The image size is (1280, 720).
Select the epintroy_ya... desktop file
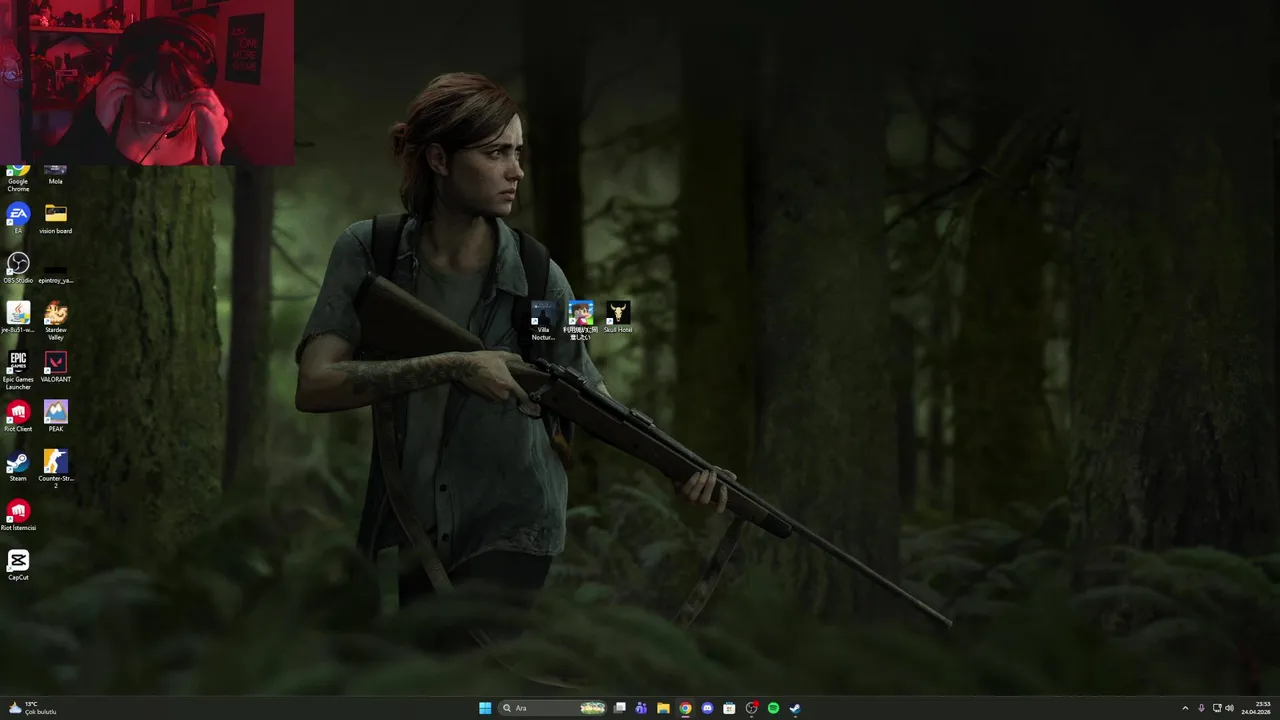pos(56,273)
